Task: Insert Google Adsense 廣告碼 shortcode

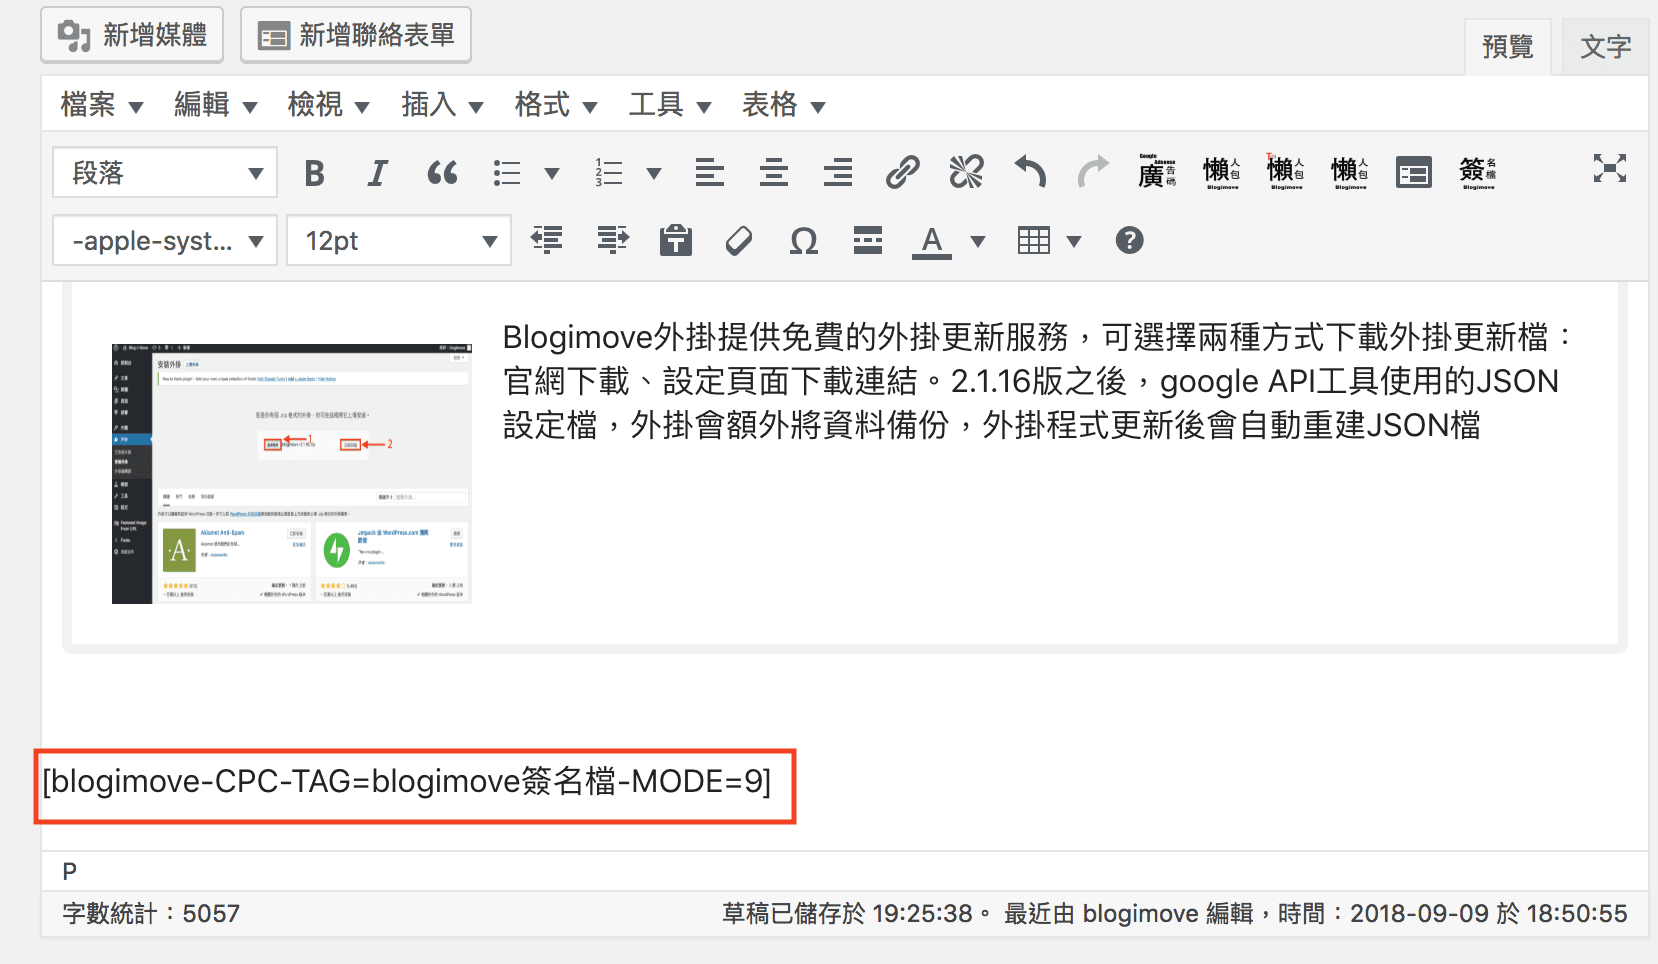Action: click(1157, 171)
